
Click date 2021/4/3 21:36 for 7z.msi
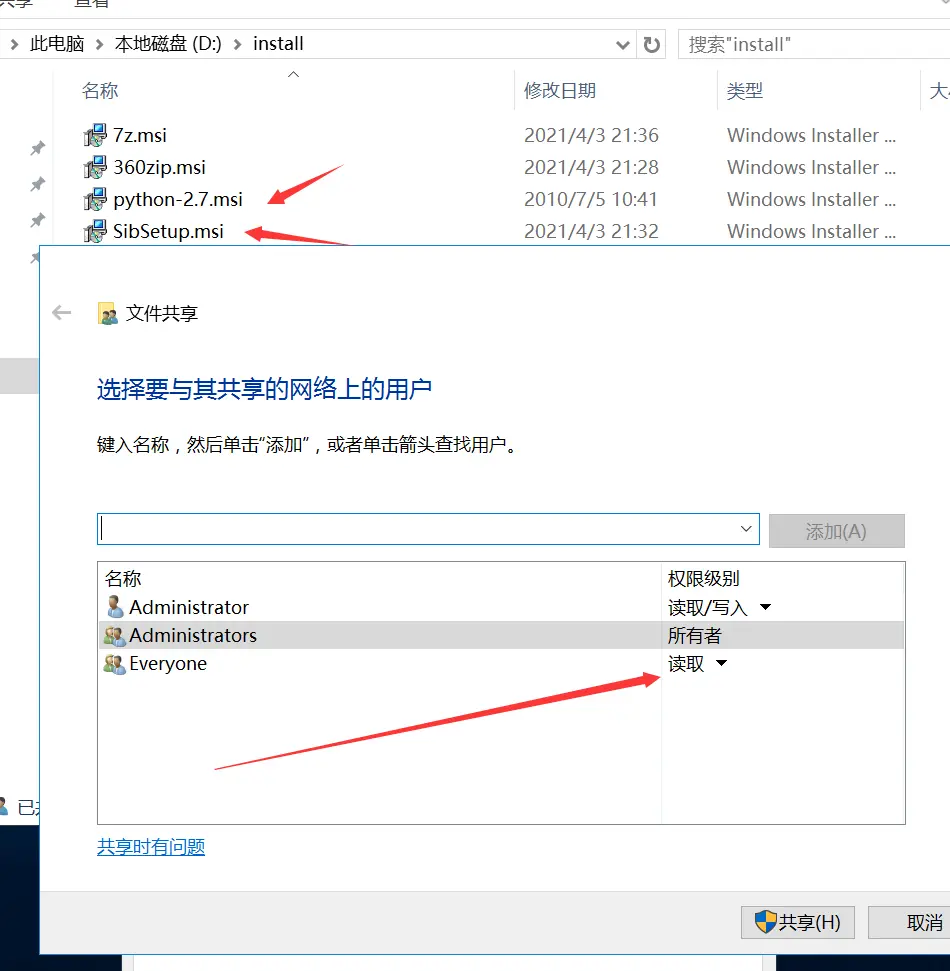(x=591, y=135)
